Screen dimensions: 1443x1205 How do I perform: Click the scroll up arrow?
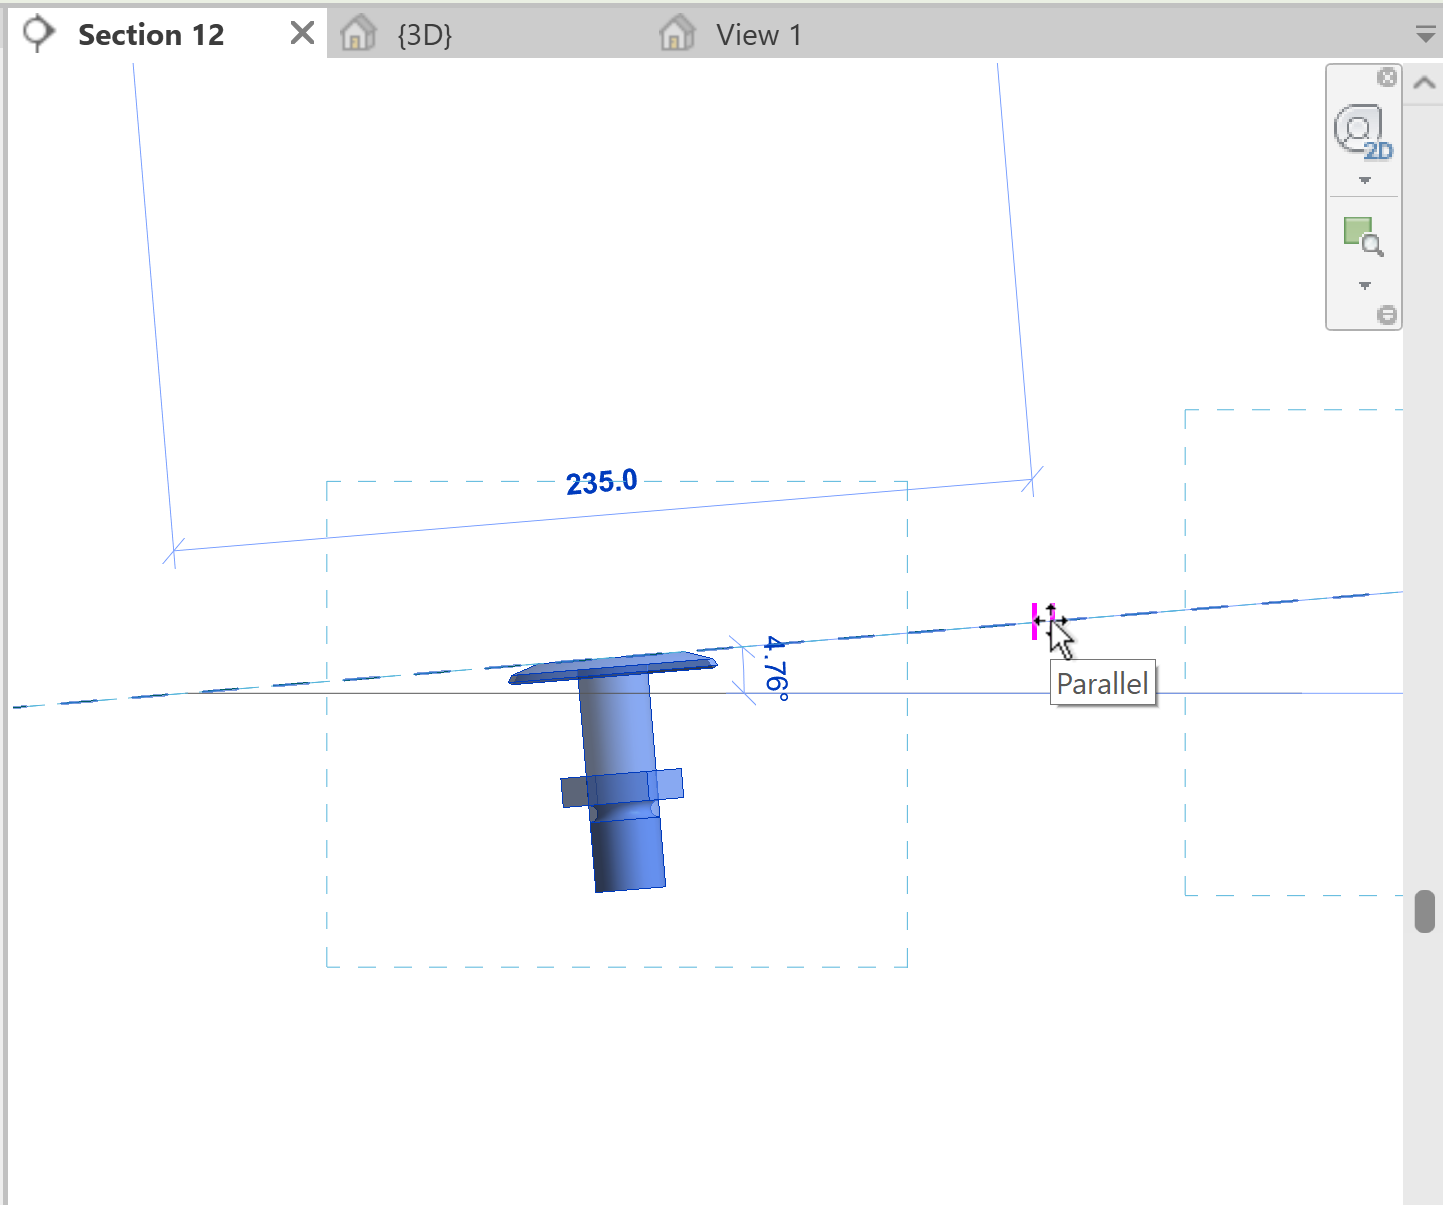coord(1424,84)
